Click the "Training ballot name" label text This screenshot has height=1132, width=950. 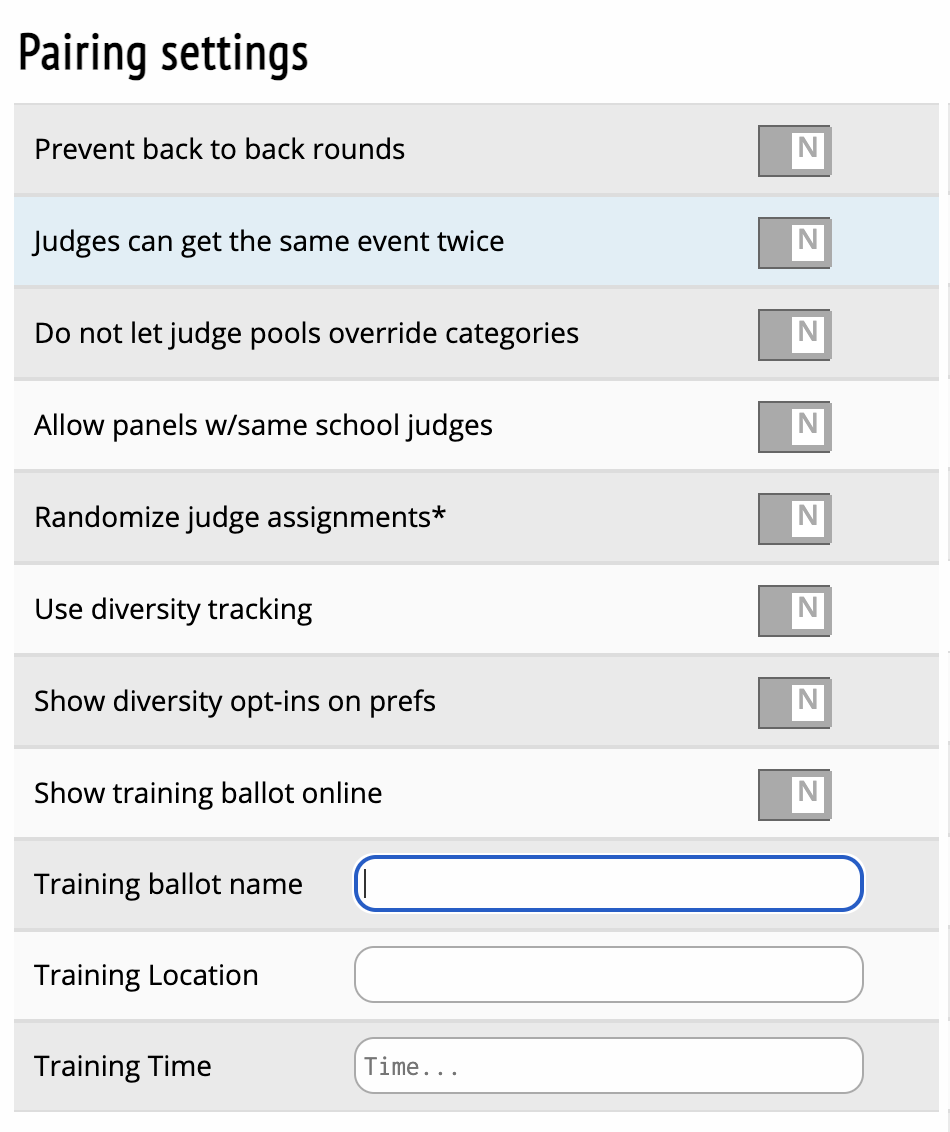pyautogui.click(x=168, y=885)
